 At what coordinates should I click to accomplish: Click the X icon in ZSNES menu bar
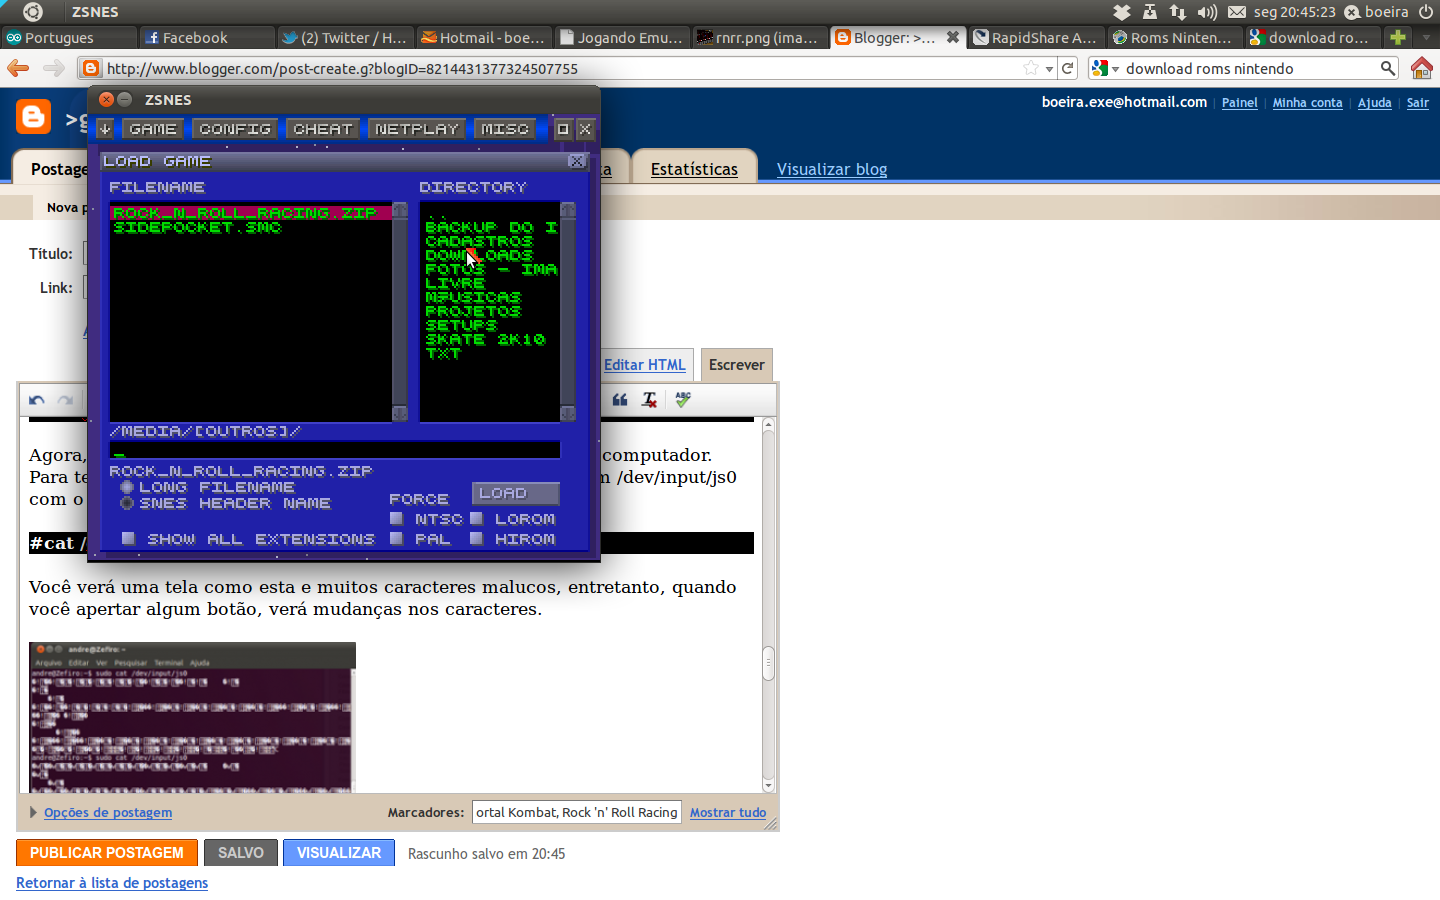click(x=586, y=129)
